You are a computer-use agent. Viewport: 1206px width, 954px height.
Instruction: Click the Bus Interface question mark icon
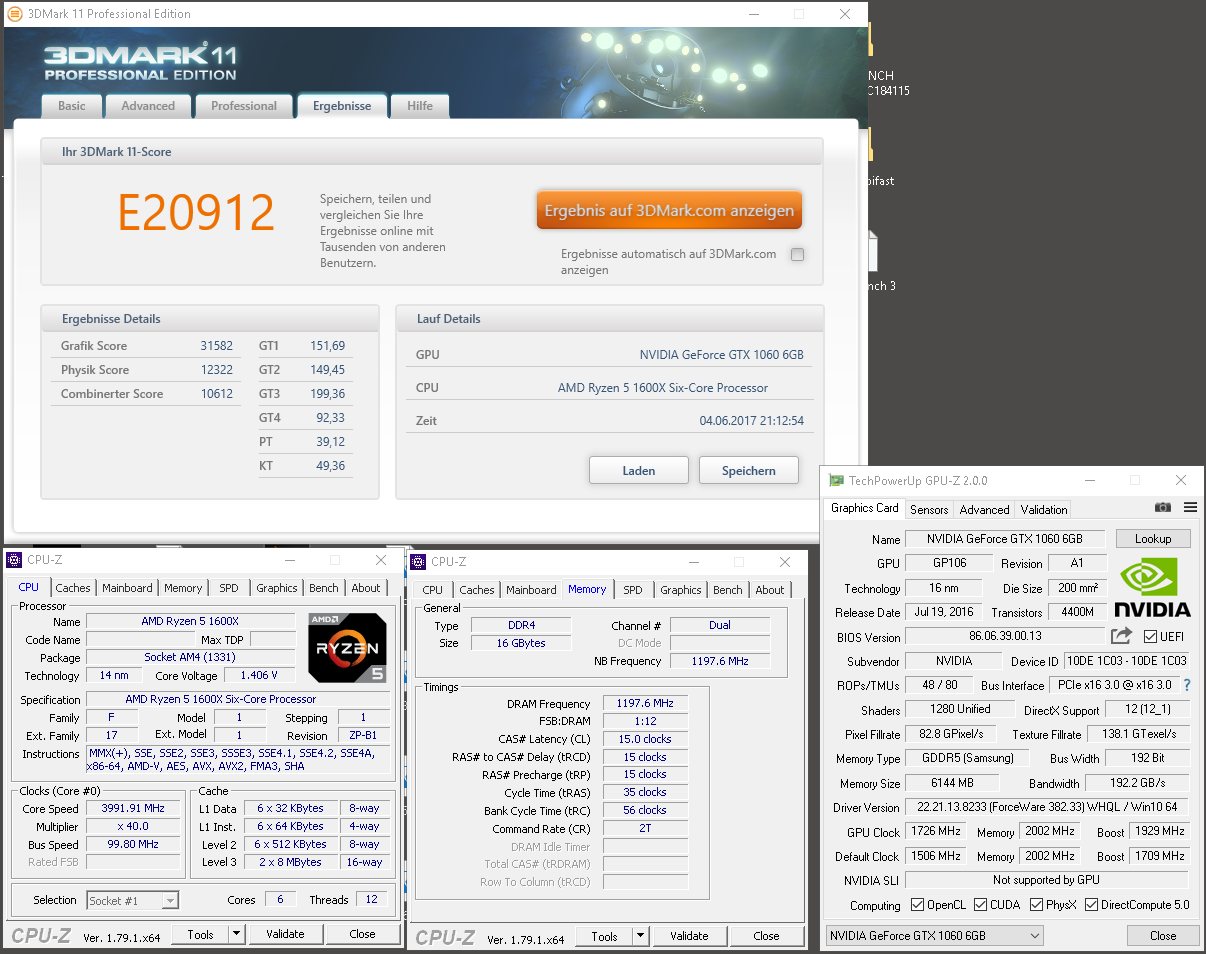[x=1187, y=686]
